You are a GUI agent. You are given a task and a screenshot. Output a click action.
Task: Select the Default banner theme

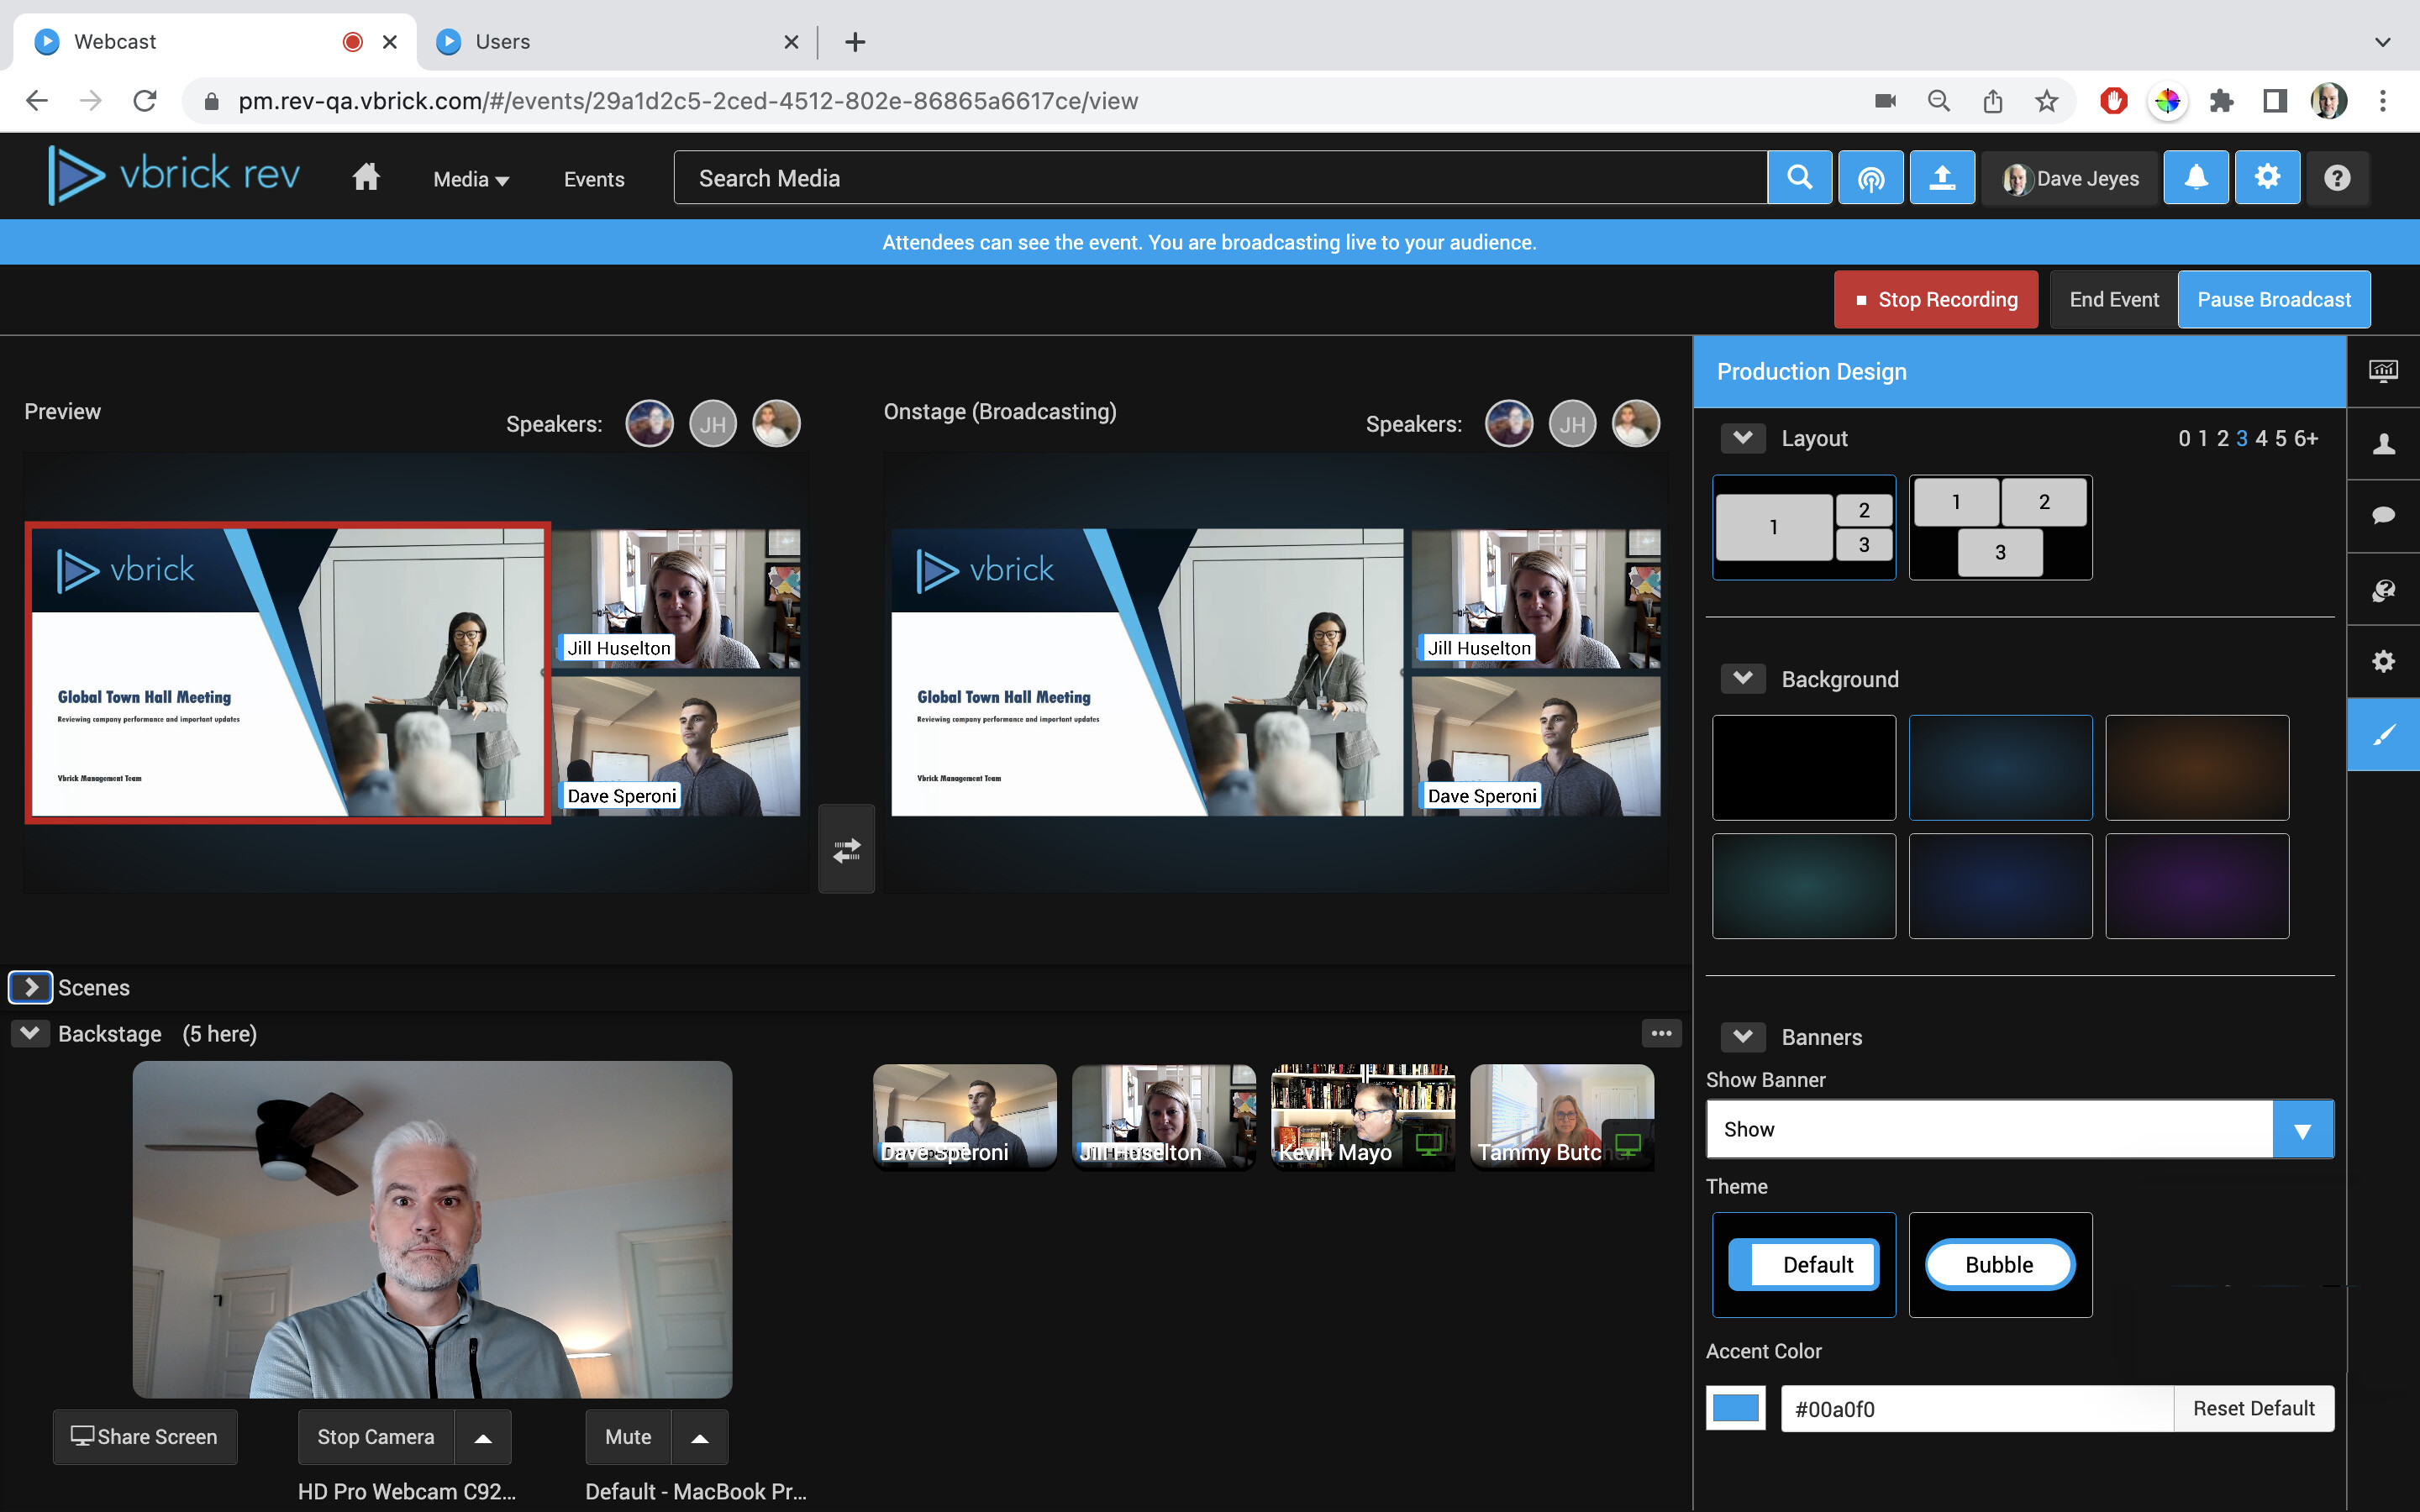[1803, 1264]
